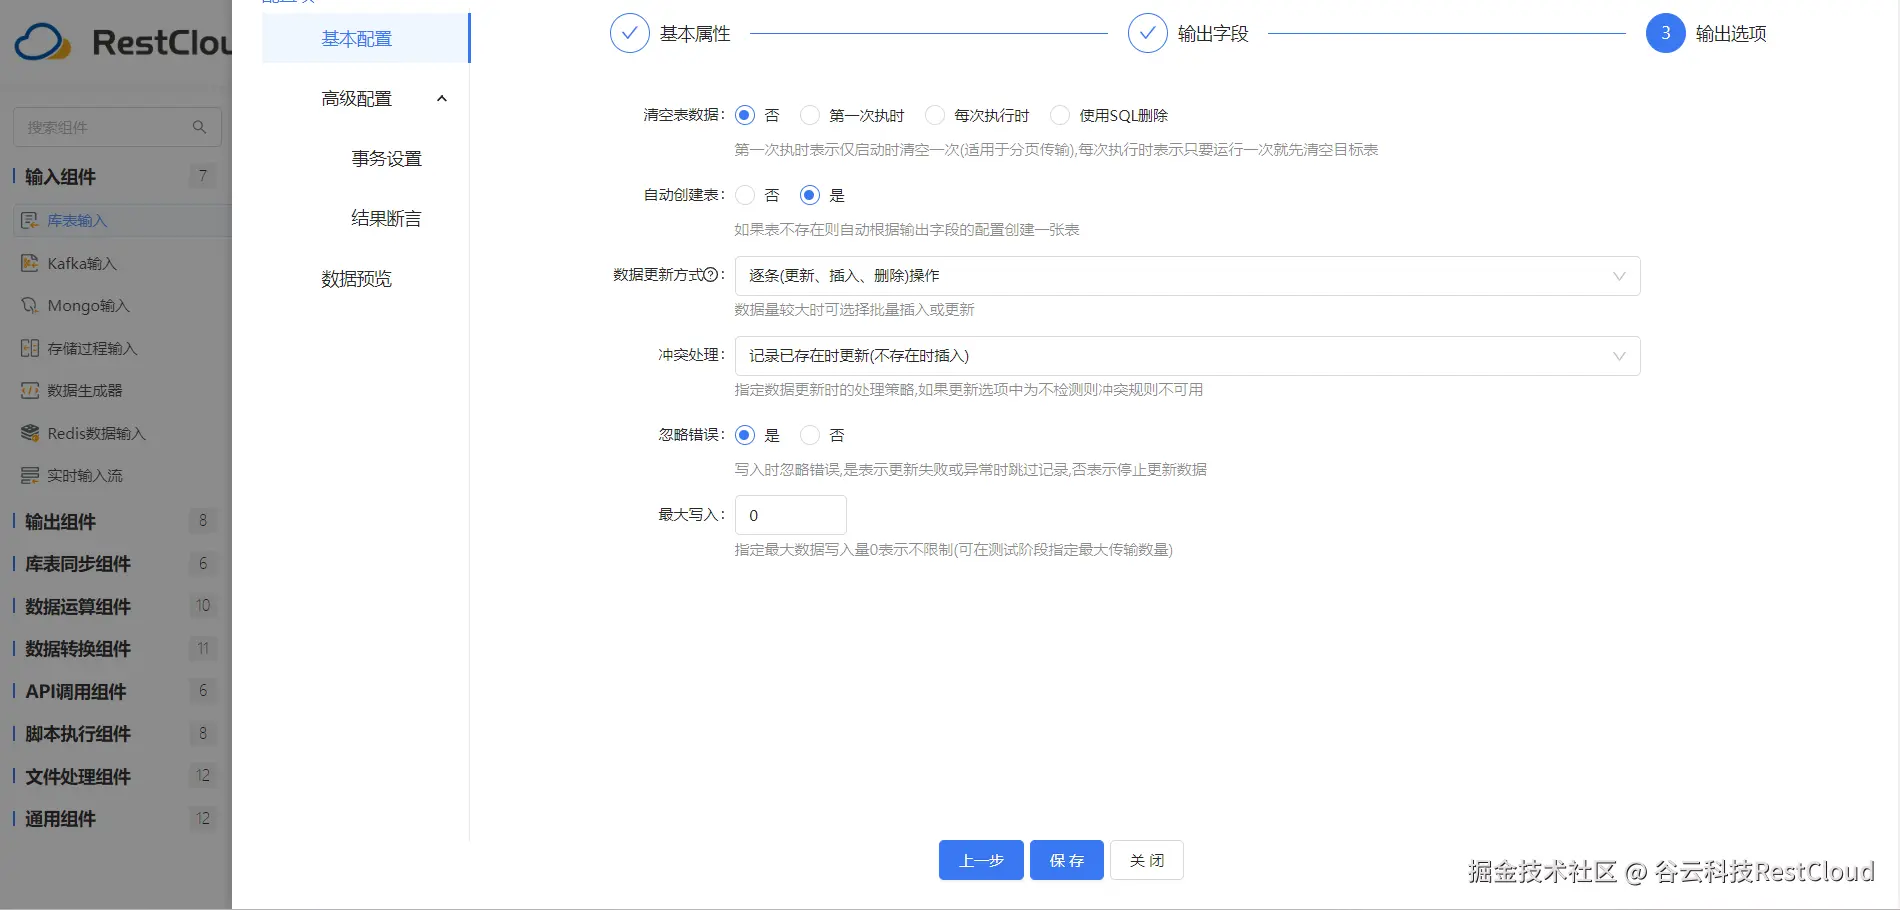The height and width of the screenshot is (910, 1900).
Task: Expand the 输出组件 category
Action: coord(60,522)
